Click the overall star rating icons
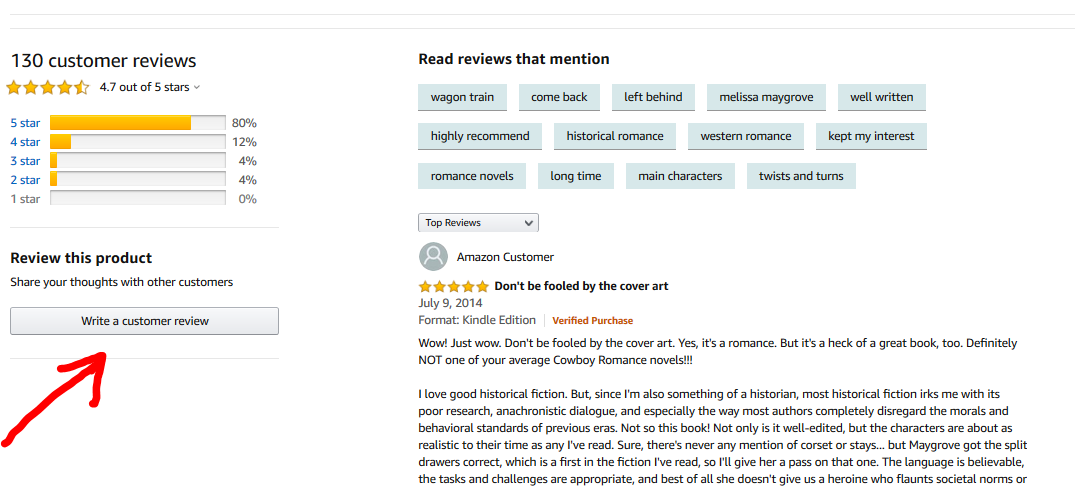This screenshot has height=490, width=1075. click(x=48, y=88)
